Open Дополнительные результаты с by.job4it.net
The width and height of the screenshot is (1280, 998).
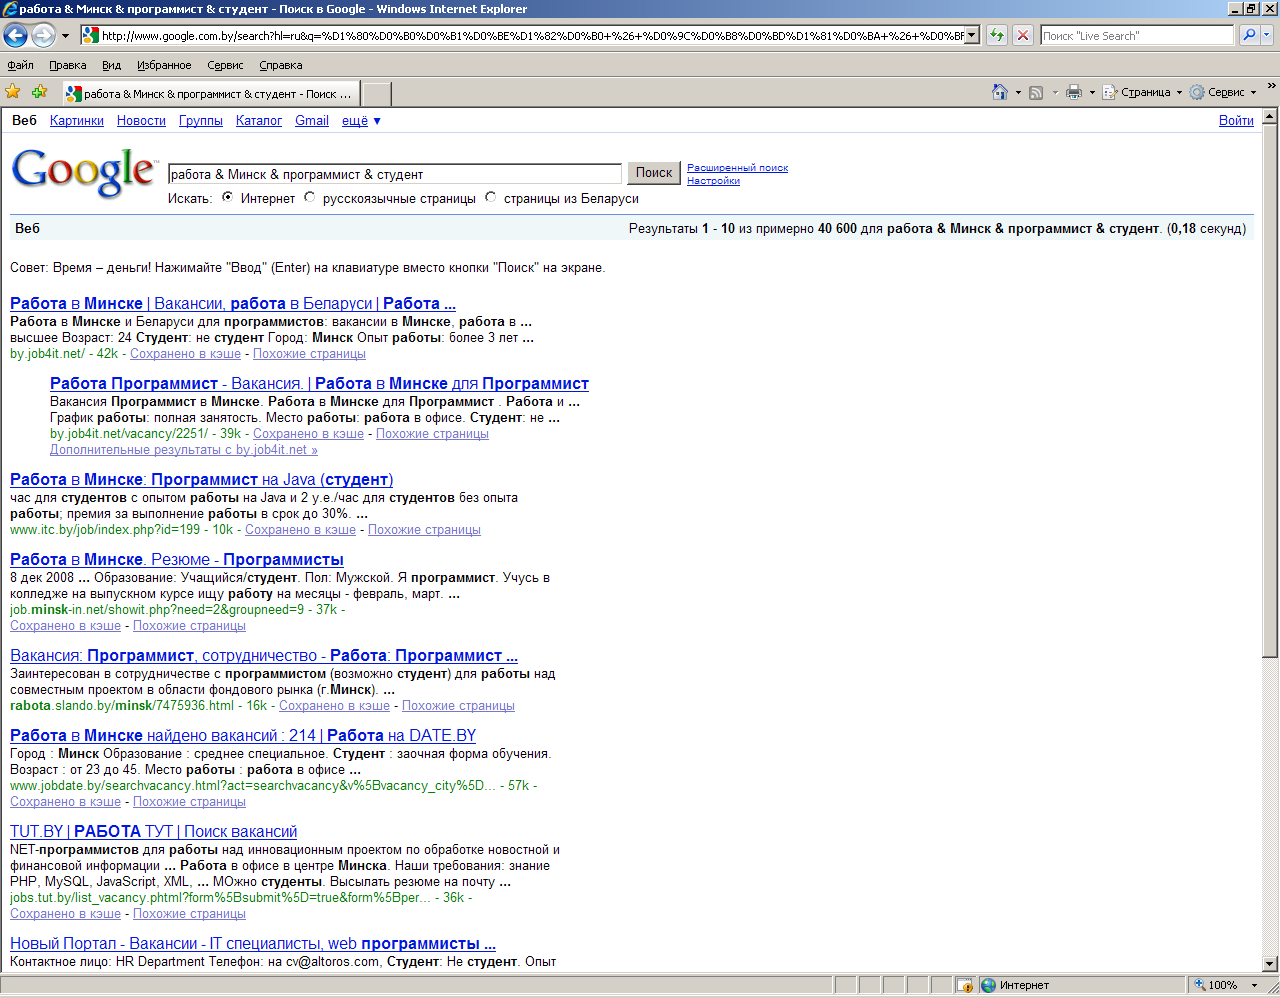tap(184, 450)
